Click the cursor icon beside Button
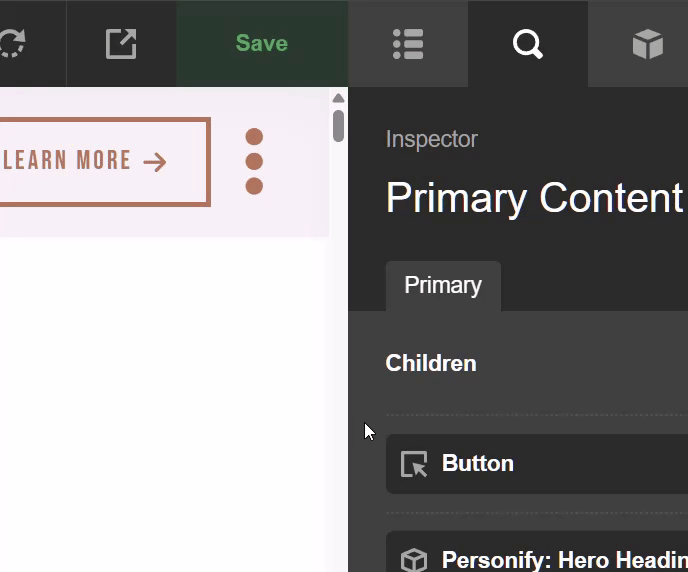688x572 pixels. pyautogui.click(x=413, y=464)
